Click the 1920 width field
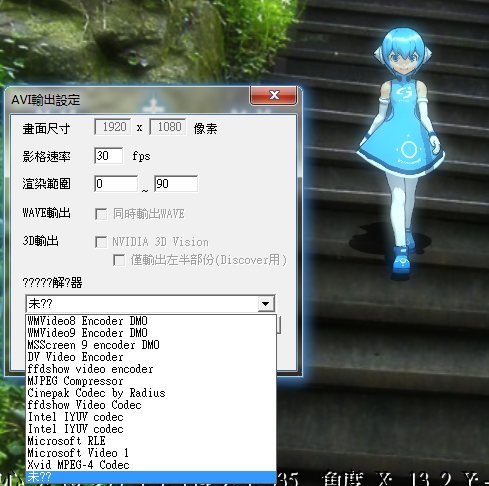489x486 pixels. click(113, 127)
